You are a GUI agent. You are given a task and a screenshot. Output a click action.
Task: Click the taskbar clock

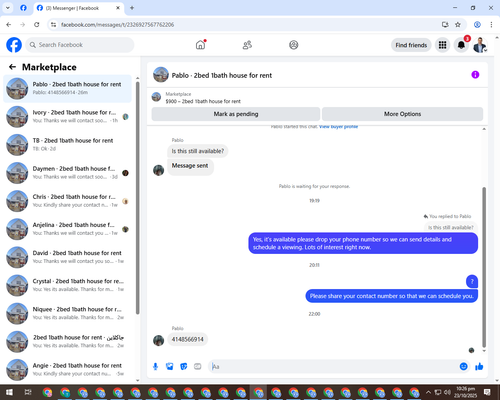coord(466,392)
